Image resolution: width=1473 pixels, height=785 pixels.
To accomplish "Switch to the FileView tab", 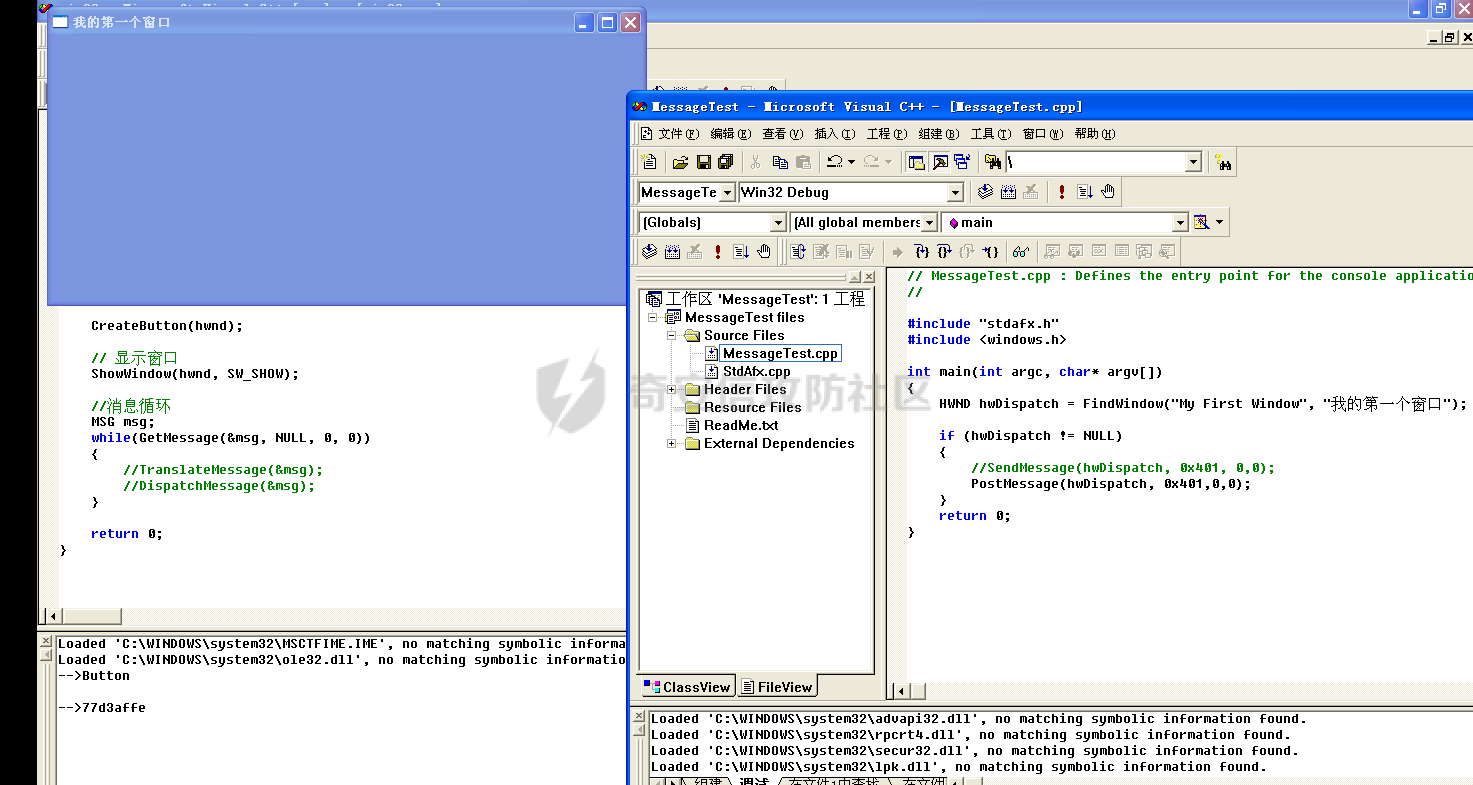I will click(x=777, y=687).
